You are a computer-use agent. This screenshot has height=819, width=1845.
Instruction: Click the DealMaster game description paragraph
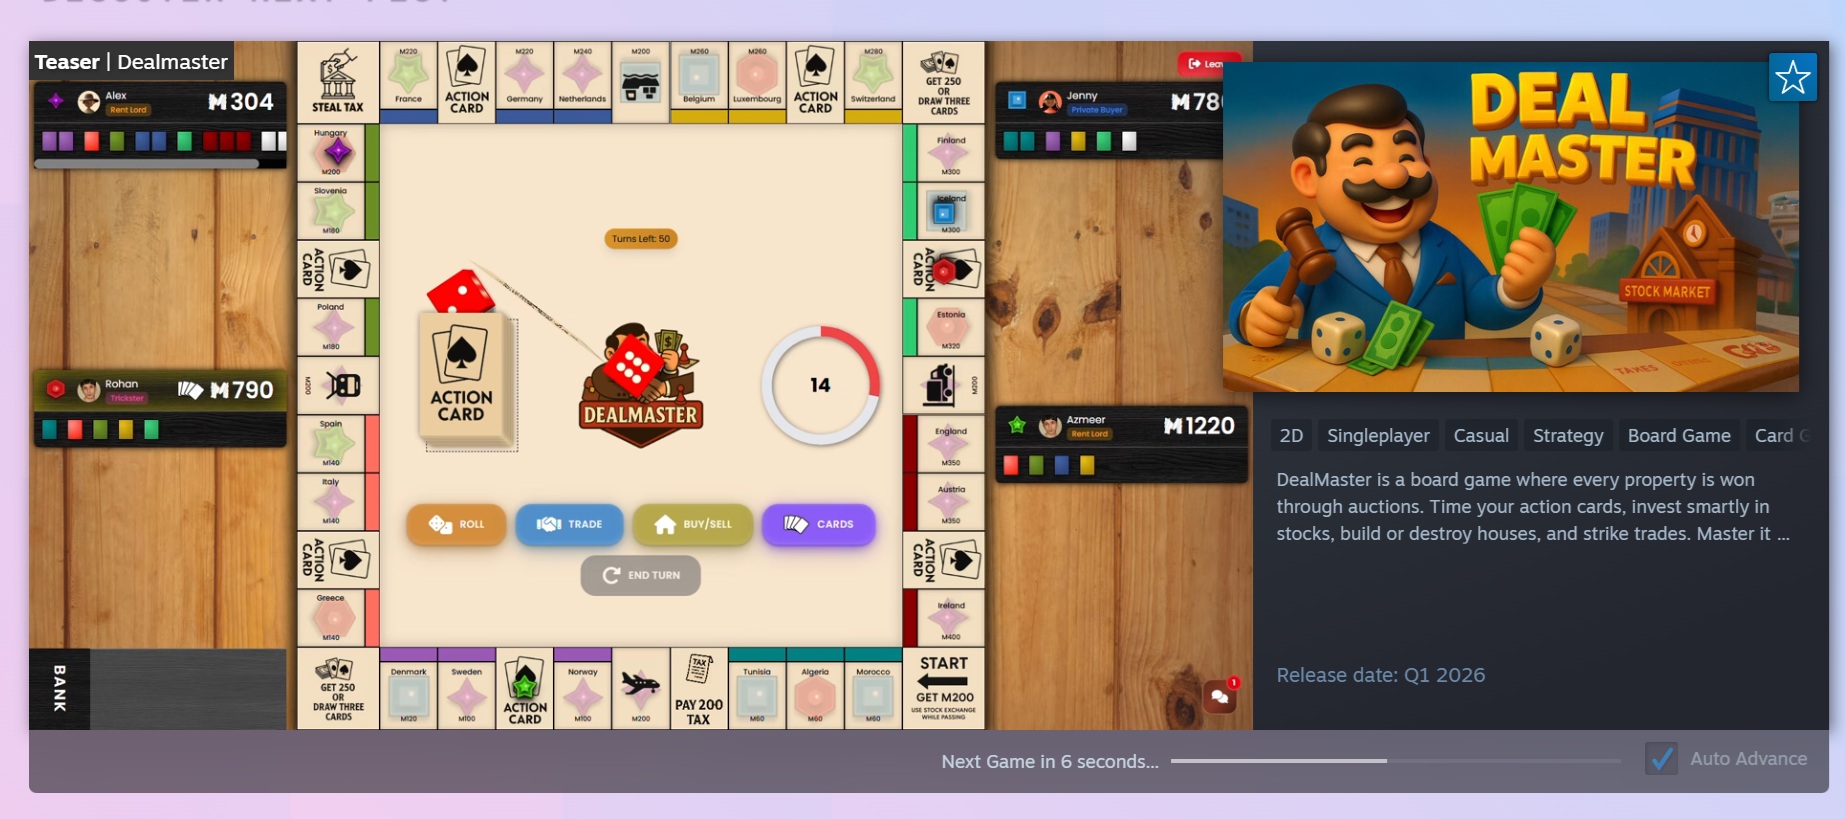coord(1533,507)
